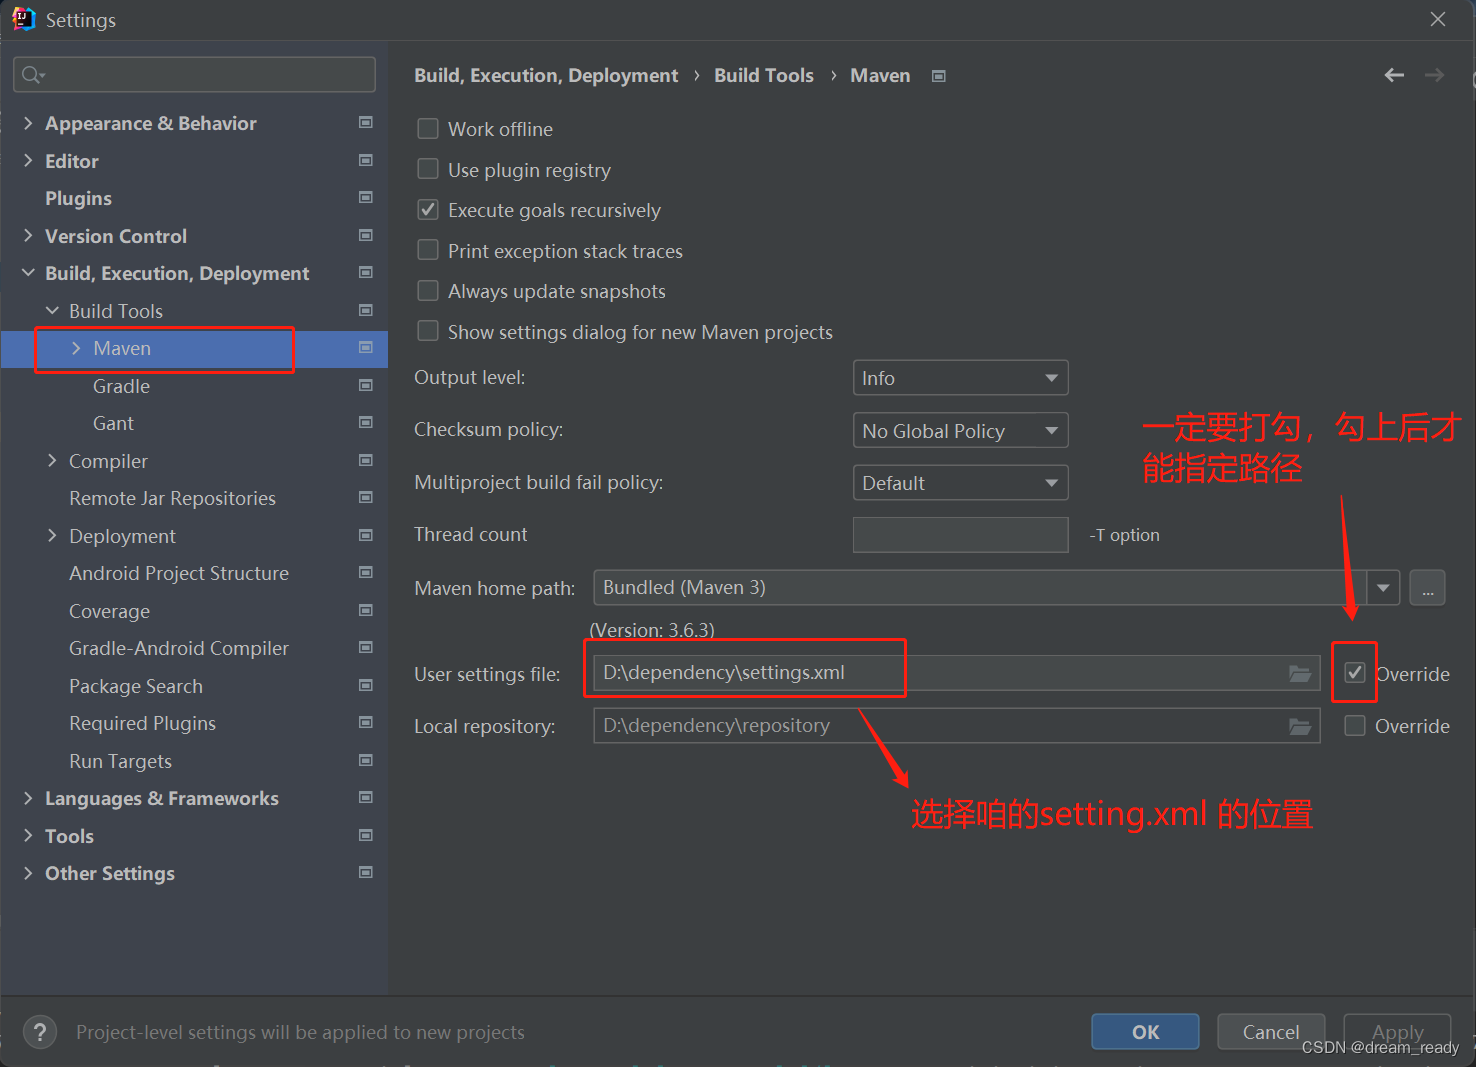This screenshot has height=1067, width=1476.
Task: Check Always update snapshots
Action: pos(428,291)
